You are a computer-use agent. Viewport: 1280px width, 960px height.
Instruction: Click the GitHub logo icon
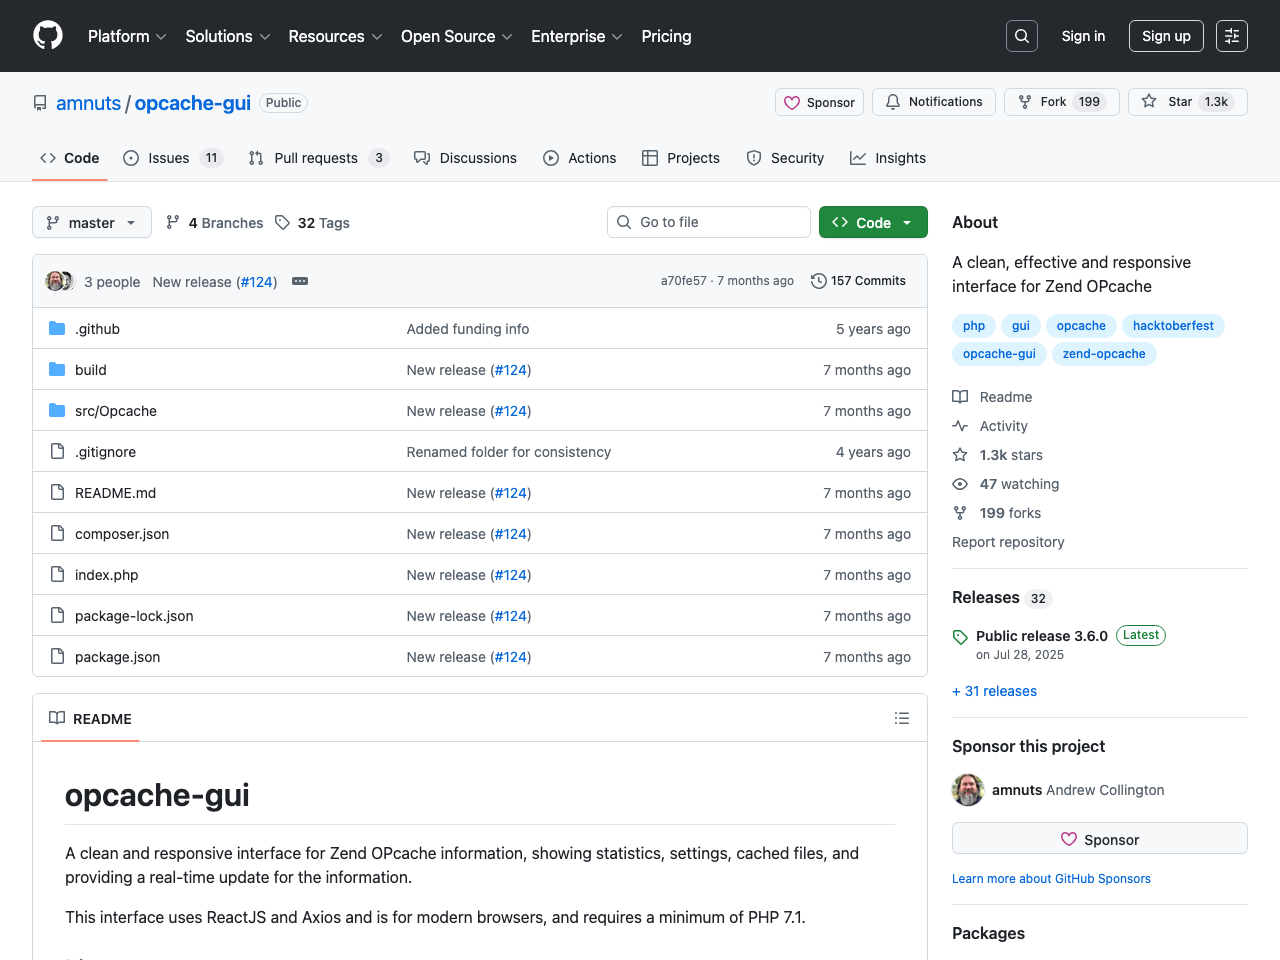click(47, 35)
